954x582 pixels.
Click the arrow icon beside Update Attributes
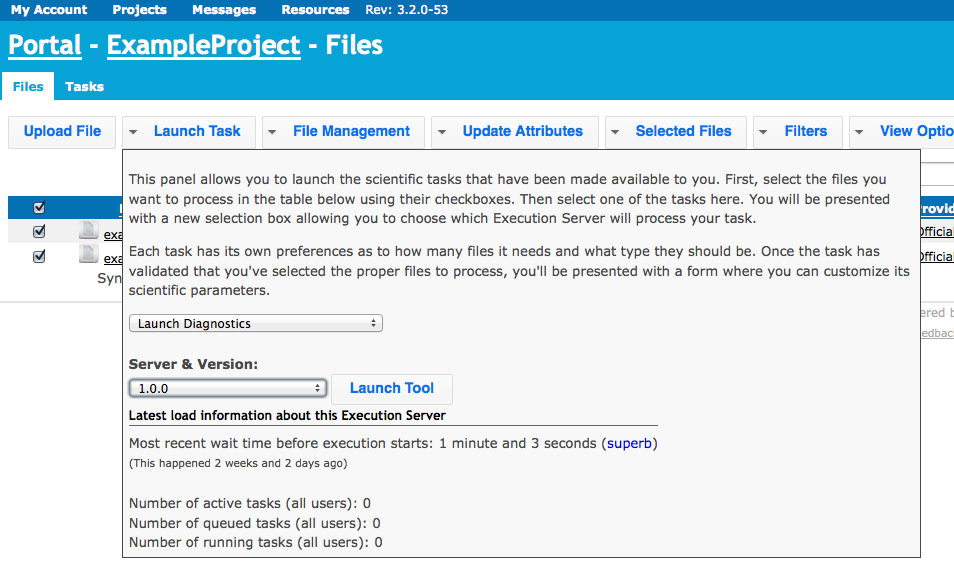click(x=442, y=131)
